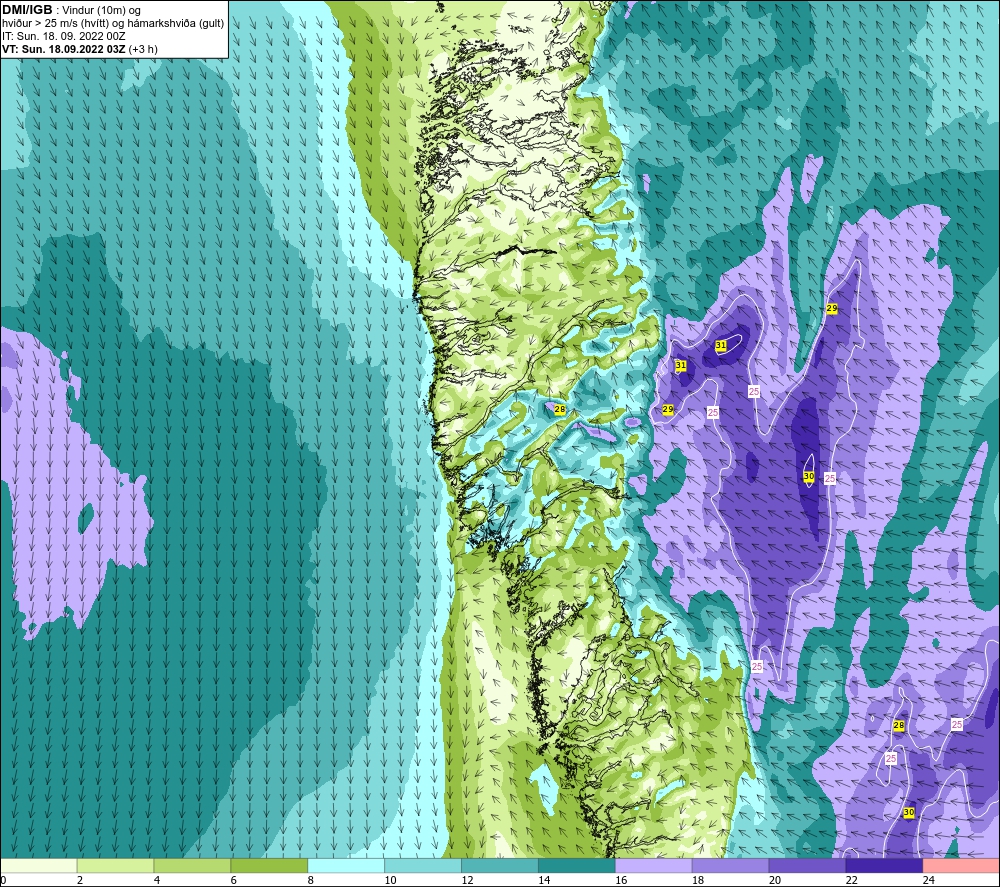Click the yellow 28 label in the southeast sea
The image size is (1000, 887).
(x=899, y=726)
